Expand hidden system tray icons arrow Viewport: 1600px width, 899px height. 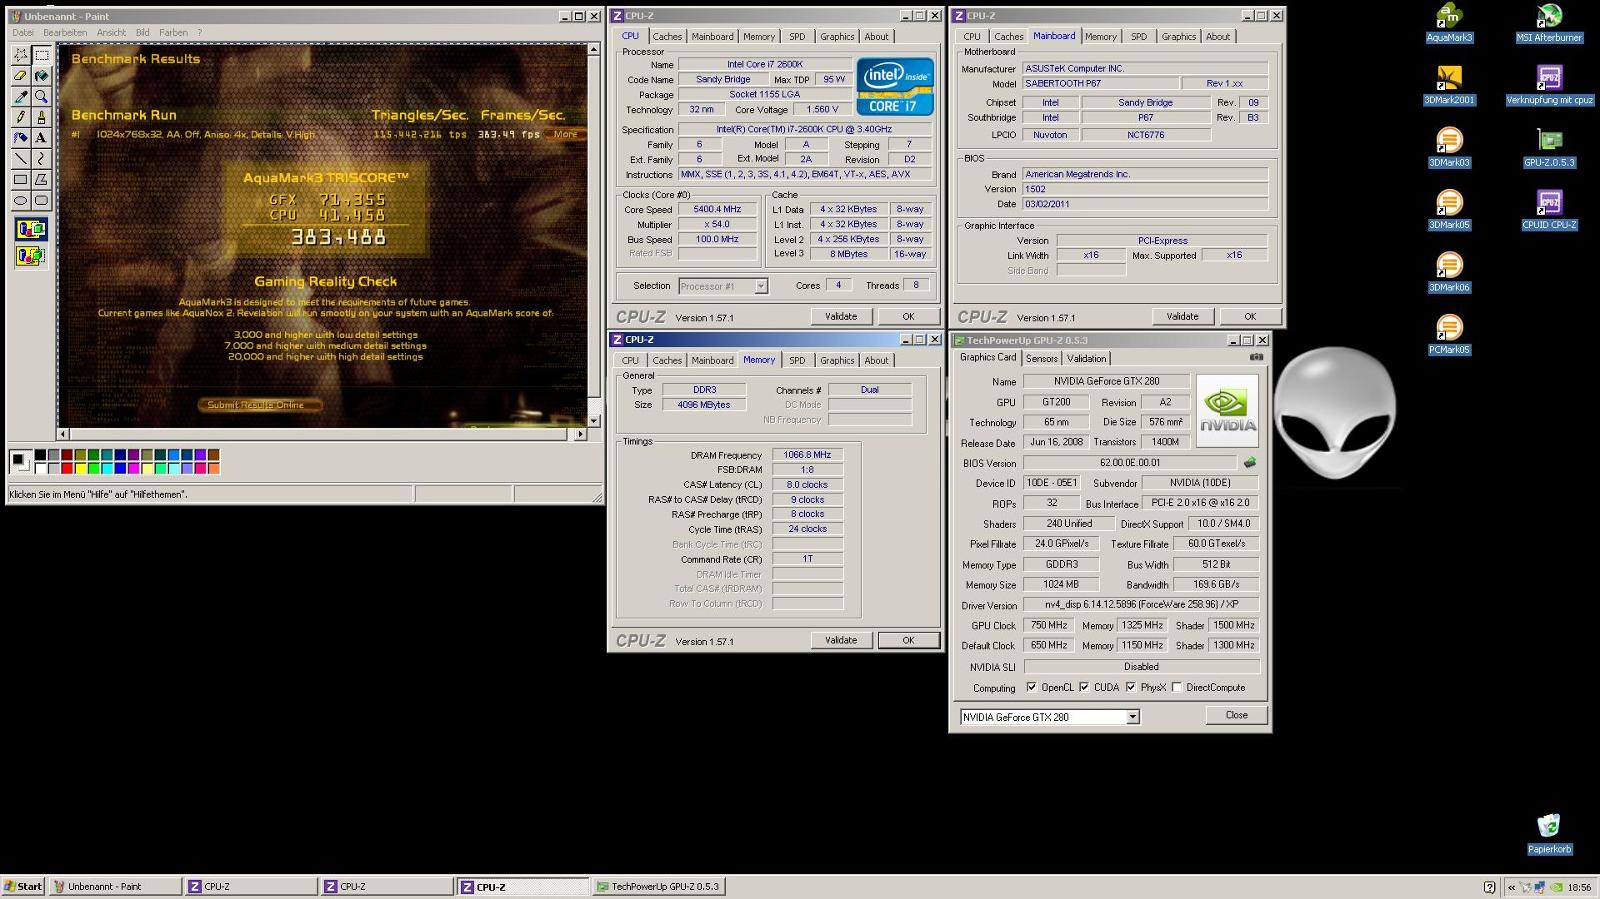pyautogui.click(x=1511, y=887)
